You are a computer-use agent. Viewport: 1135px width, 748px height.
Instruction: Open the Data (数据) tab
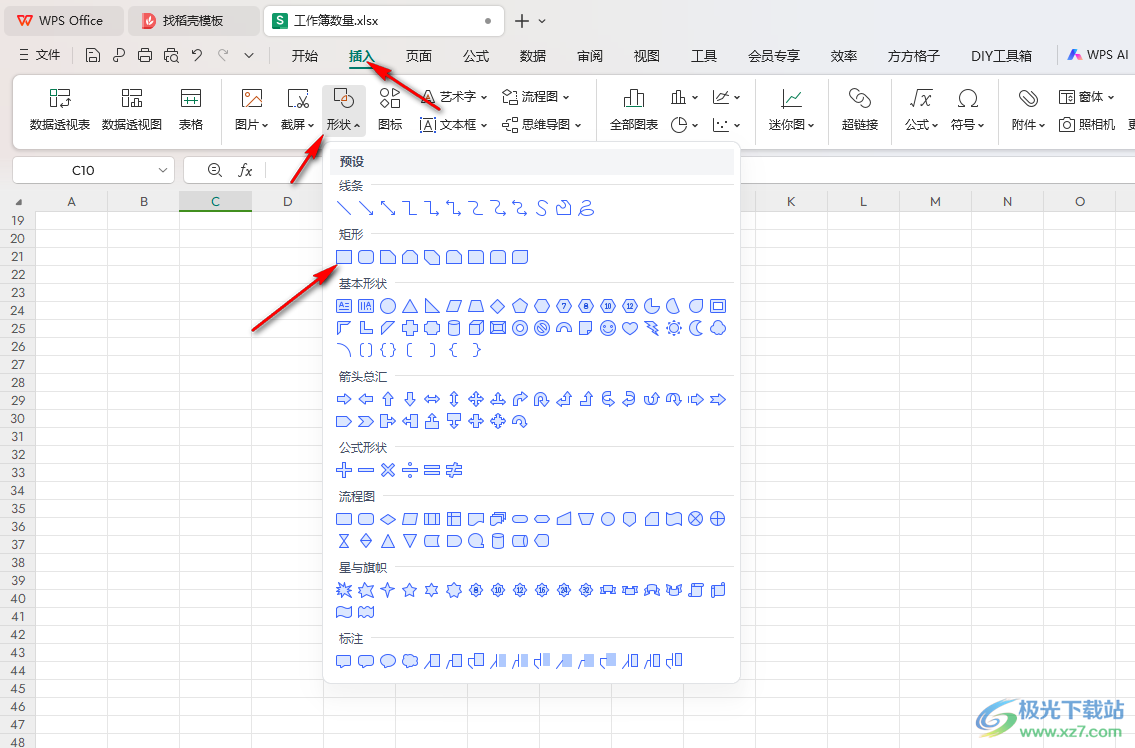click(533, 56)
